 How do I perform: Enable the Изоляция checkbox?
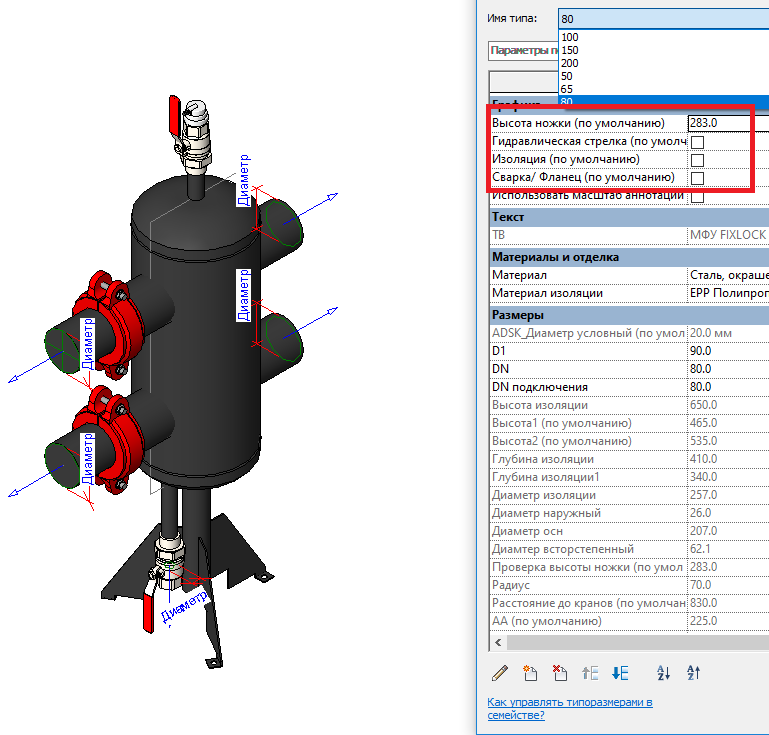698,160
